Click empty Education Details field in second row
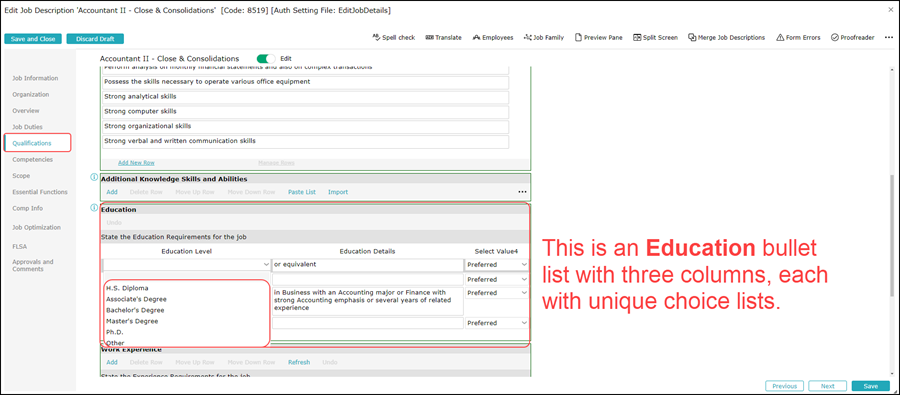The height and width of the screenshot is (395, 900). tap(367, 280)
